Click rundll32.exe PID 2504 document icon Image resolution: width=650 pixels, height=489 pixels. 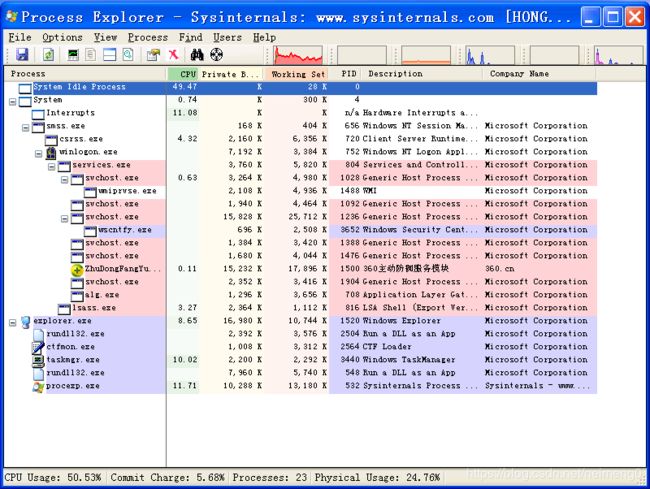[38, 334]
